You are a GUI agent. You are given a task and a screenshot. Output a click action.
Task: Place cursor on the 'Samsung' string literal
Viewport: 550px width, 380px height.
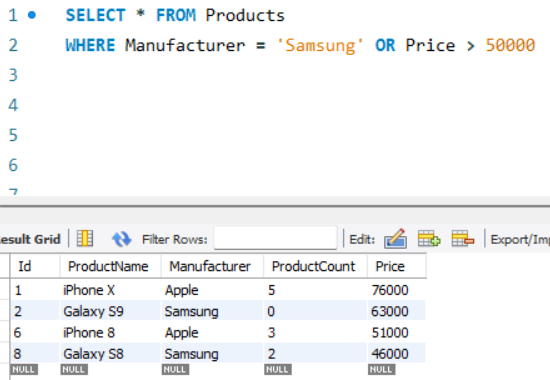(320, 46)
